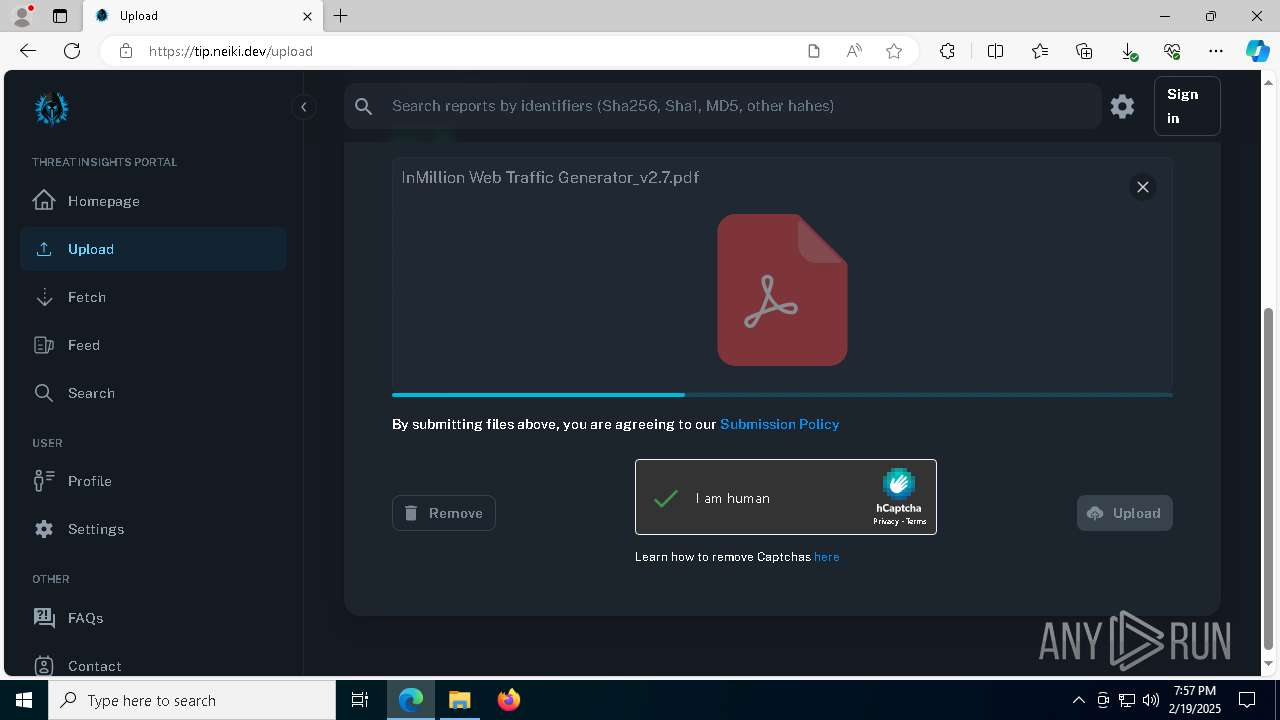Close the Upload tab
Image resolution: width=1280 pixels, height=720 pixels.
tap(308, 16)
